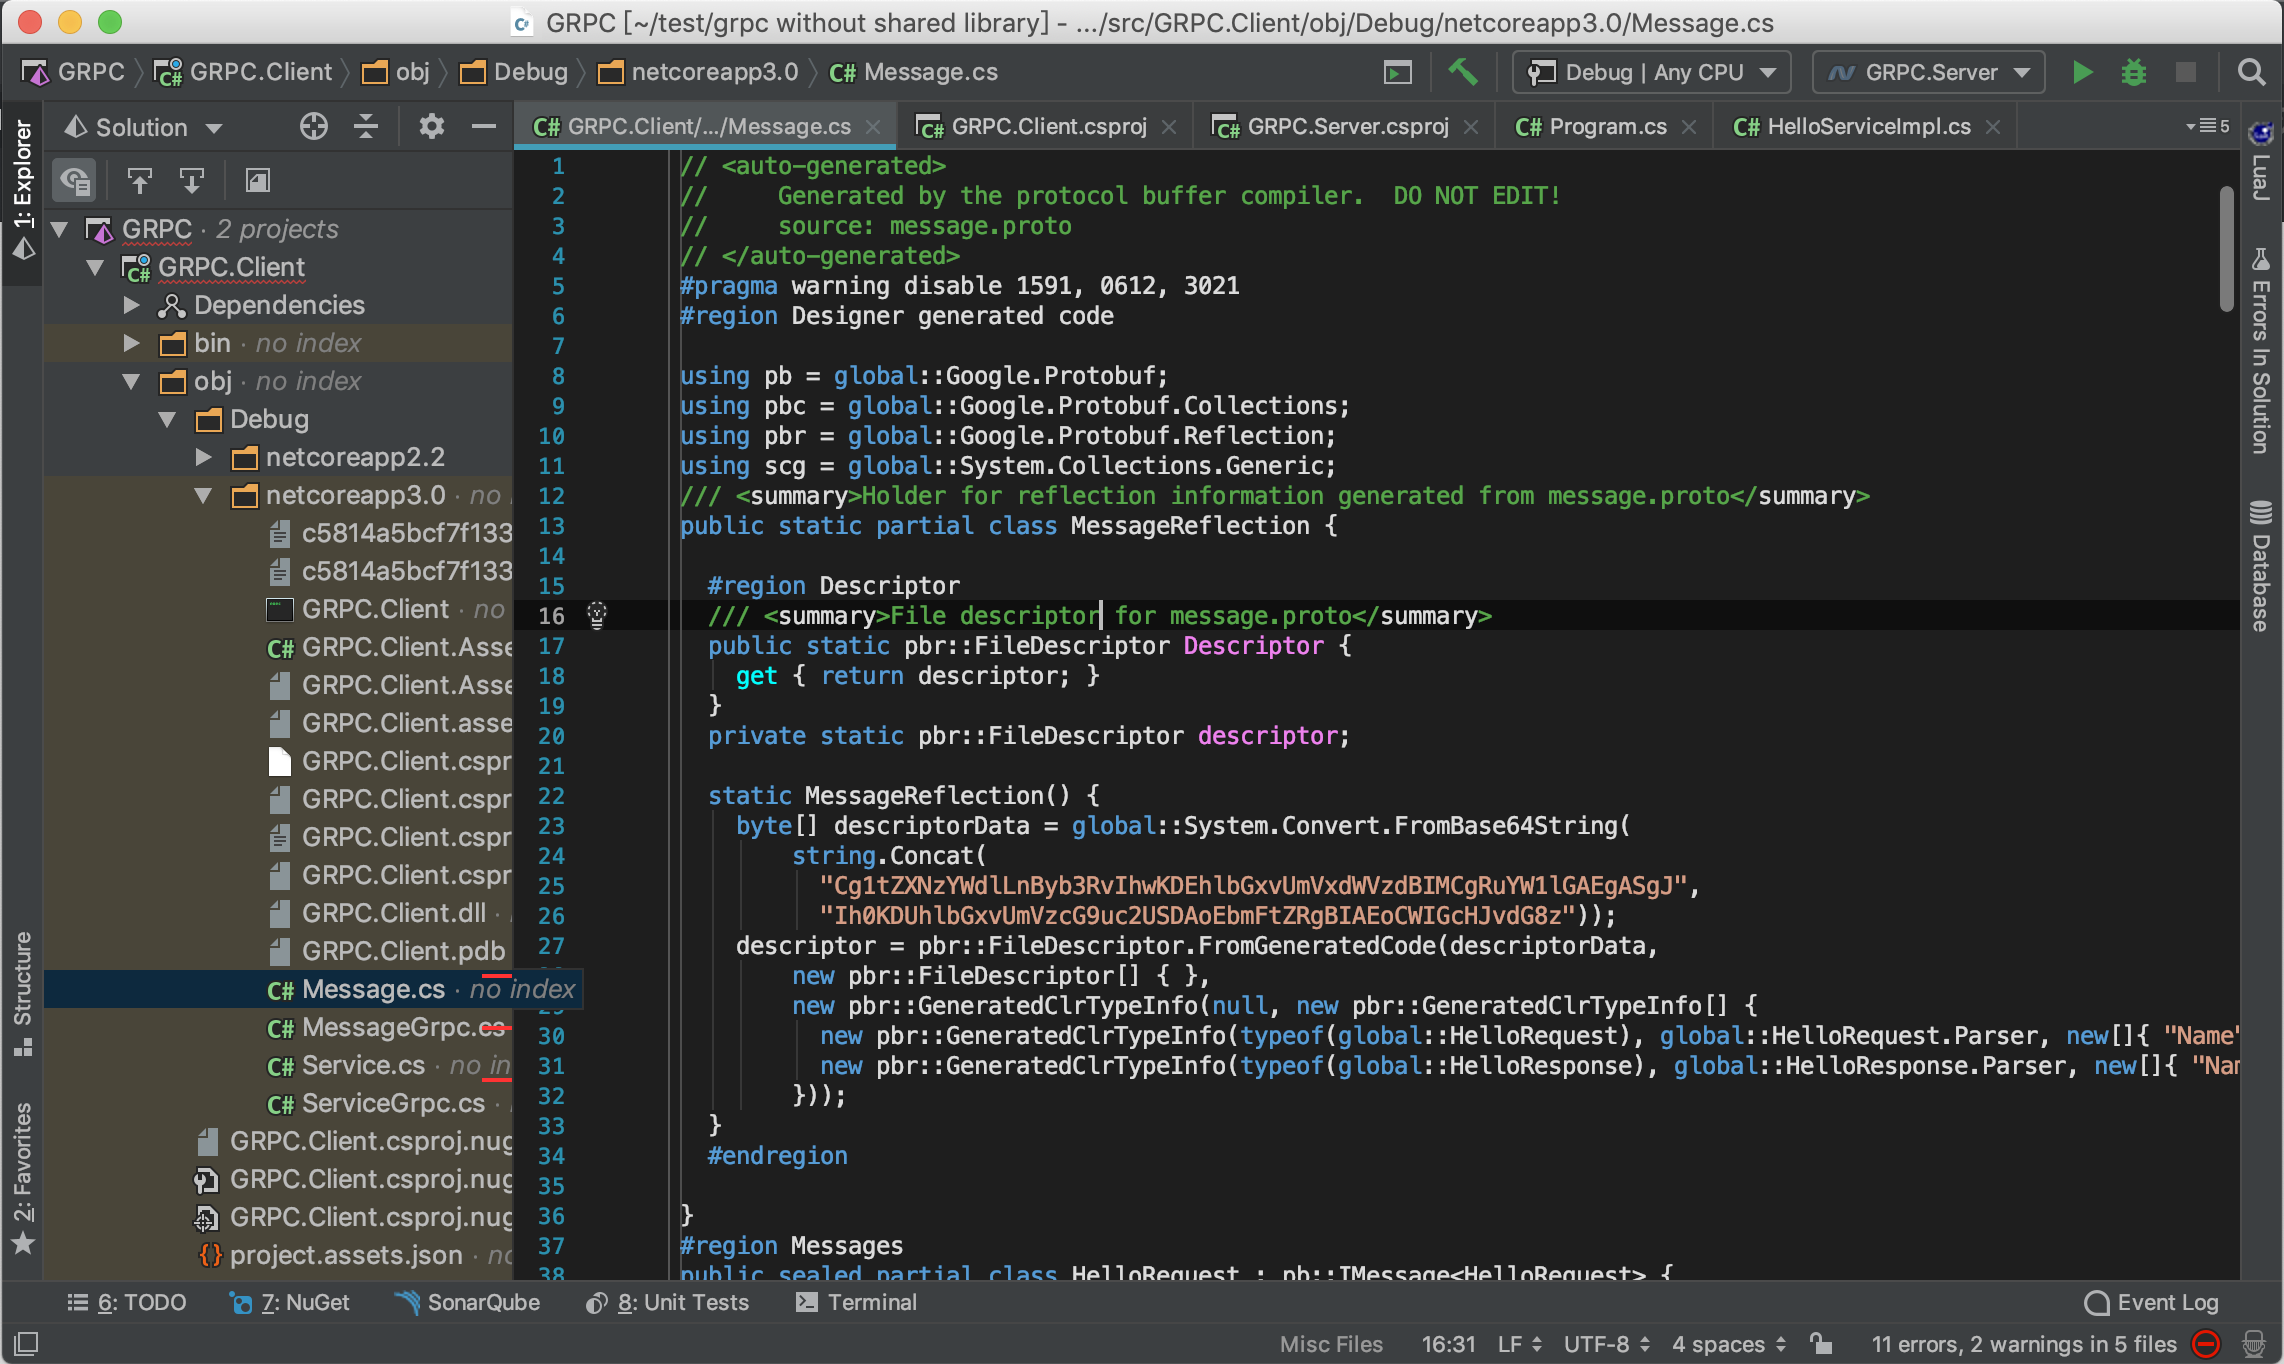Screen dimensions: 2284x1364
Task: Toggle read-only lock icon in status bar
Action: coord(1821,1343)
